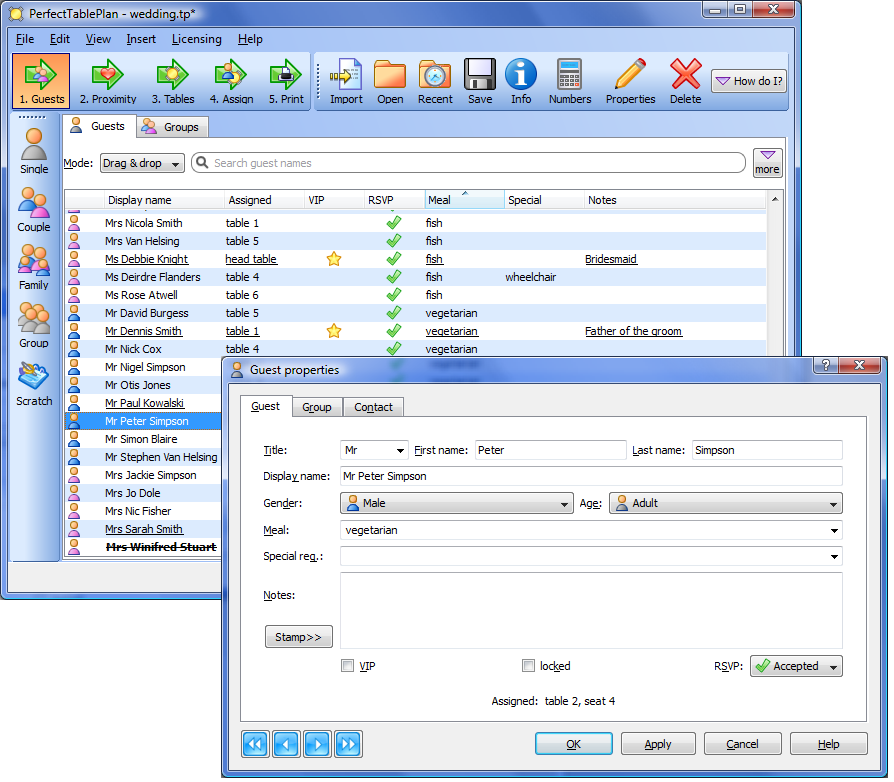Add a Couple from sidebar
894x782 pixels.
pyautogui.click(x=34, y=210)
